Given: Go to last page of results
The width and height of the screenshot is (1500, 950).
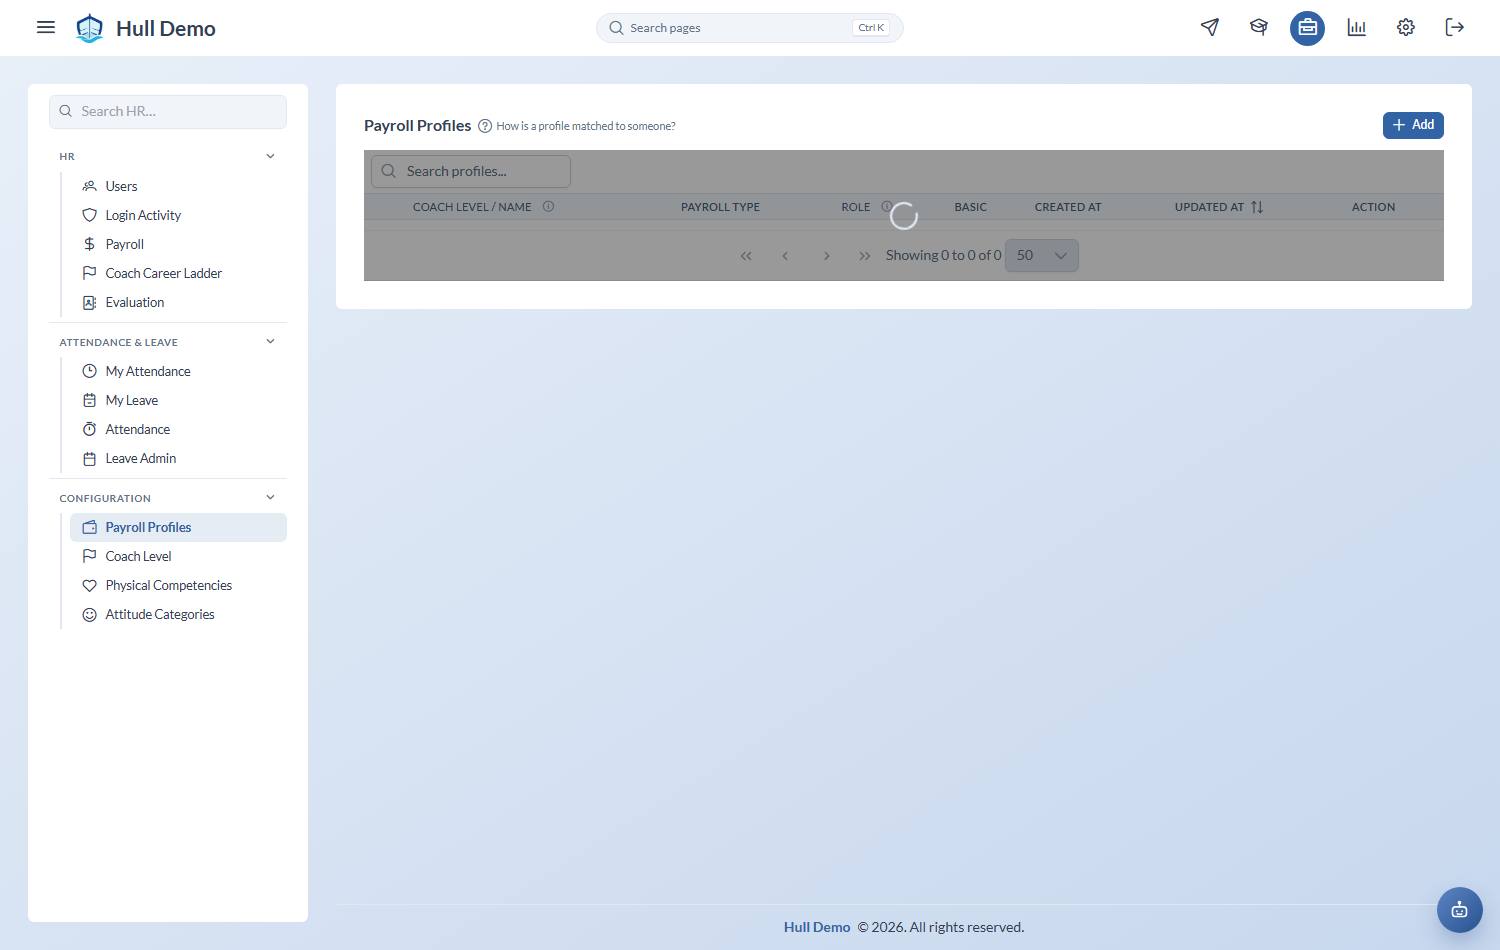Looking at the screenshot, I should pos(865,256).
